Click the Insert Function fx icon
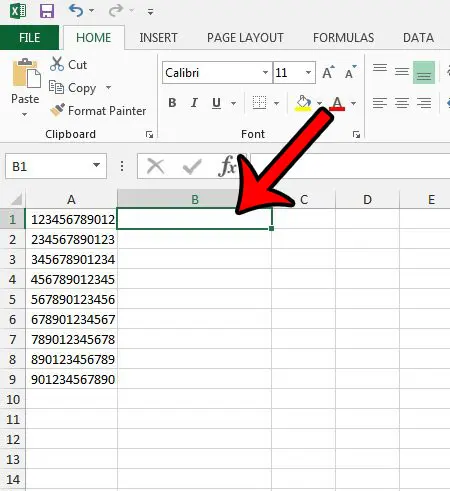Viewport: 450px width, 491px height. (x=227, y=166)
